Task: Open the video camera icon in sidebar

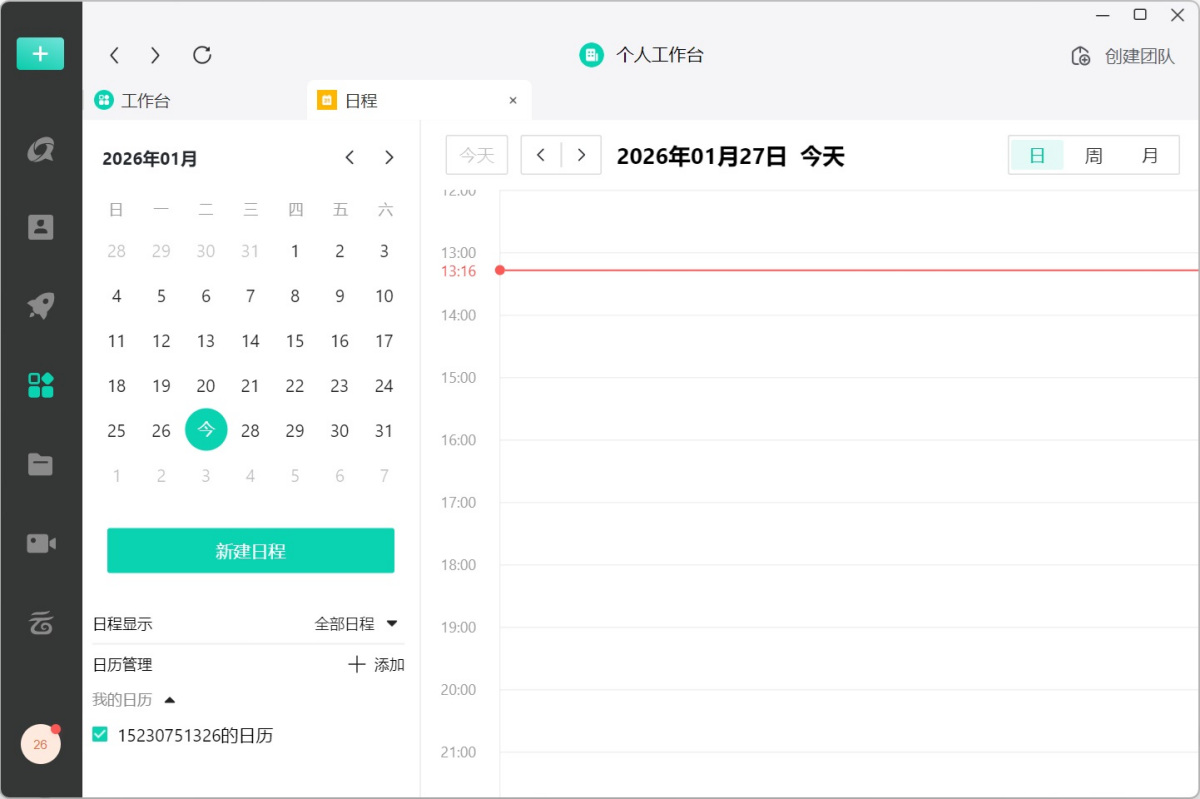Action: pos(40,543)
